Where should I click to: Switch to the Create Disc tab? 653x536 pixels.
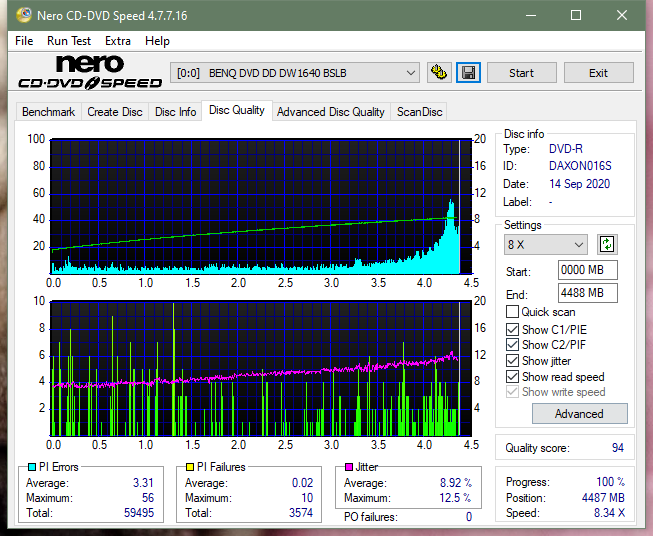tap(115, 112)
